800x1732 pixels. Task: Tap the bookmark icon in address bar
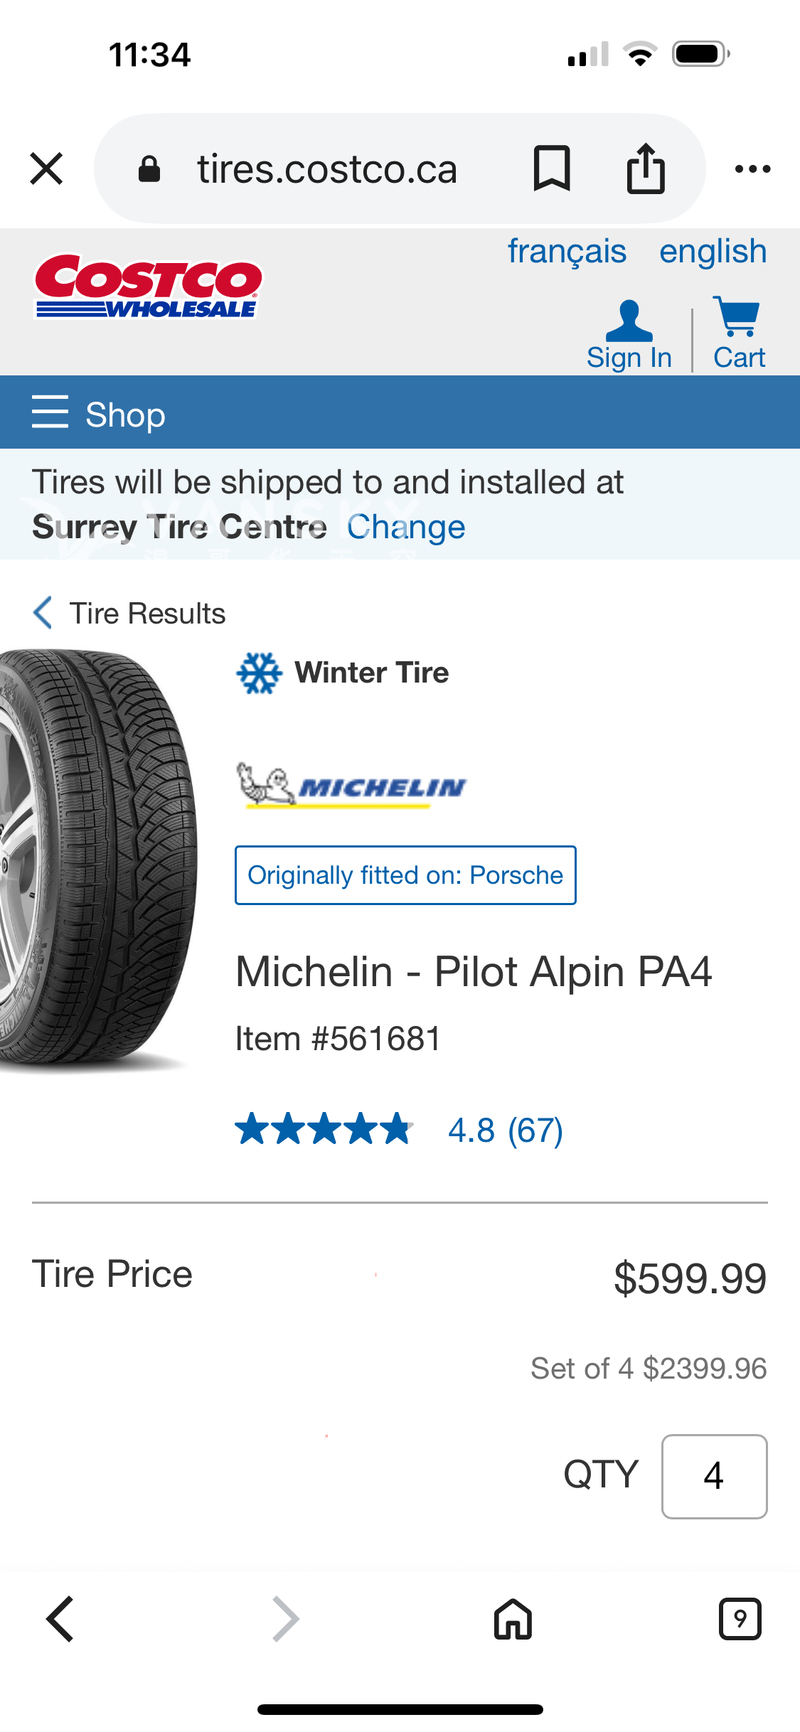[551, 168]
